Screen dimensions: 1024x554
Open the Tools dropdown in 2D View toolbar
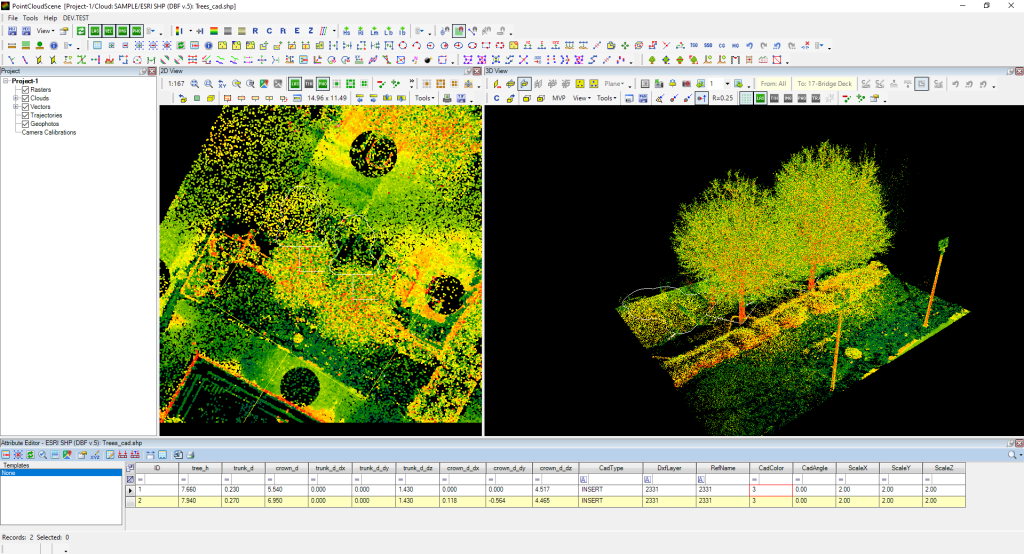point(425,98)
